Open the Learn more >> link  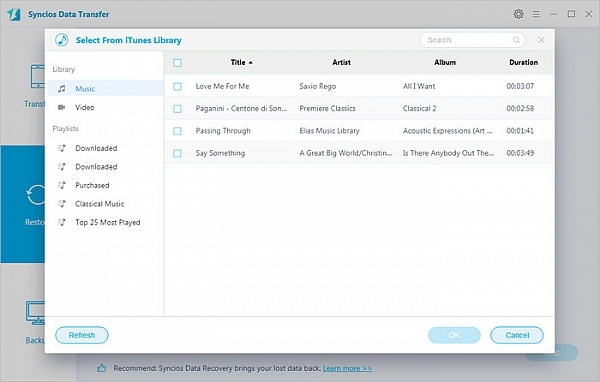pyautogui.click(x=347, y=368)
